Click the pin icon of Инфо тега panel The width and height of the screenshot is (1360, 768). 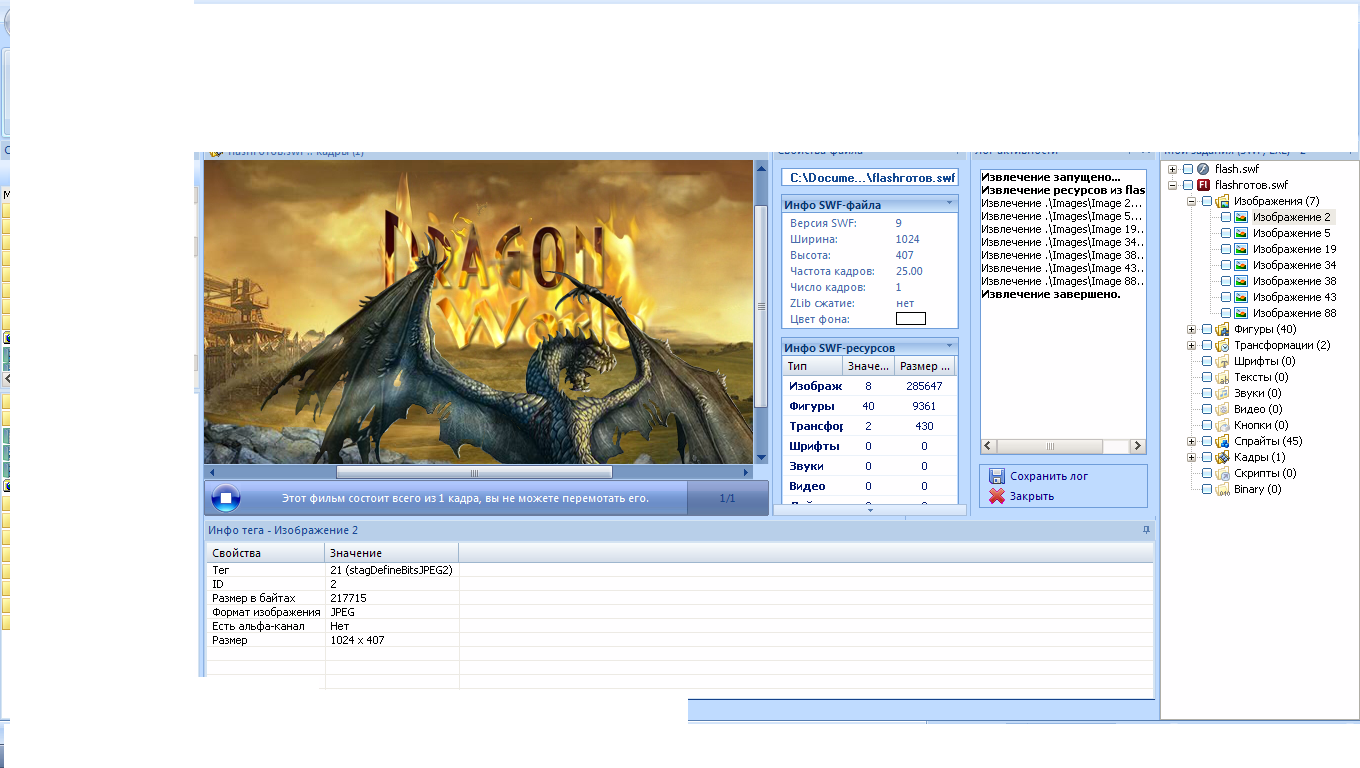(x=1146, y=530)
